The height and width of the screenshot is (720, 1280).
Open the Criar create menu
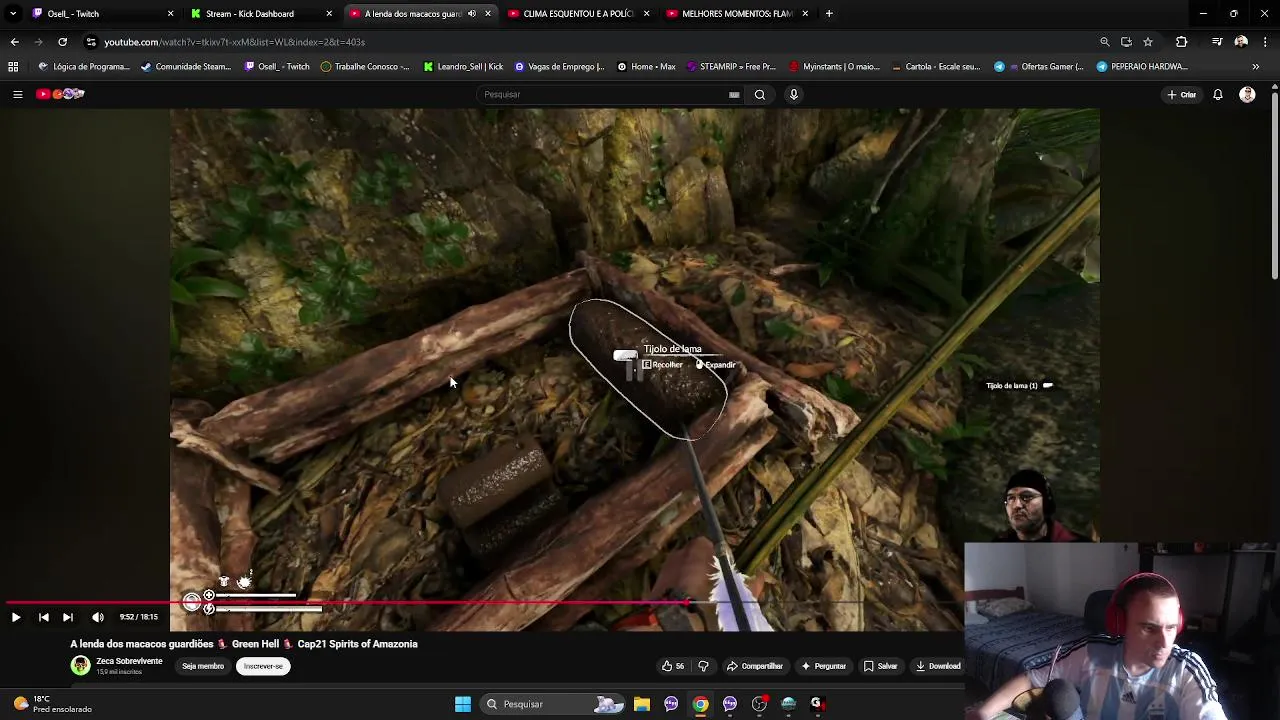point(1181,95)
